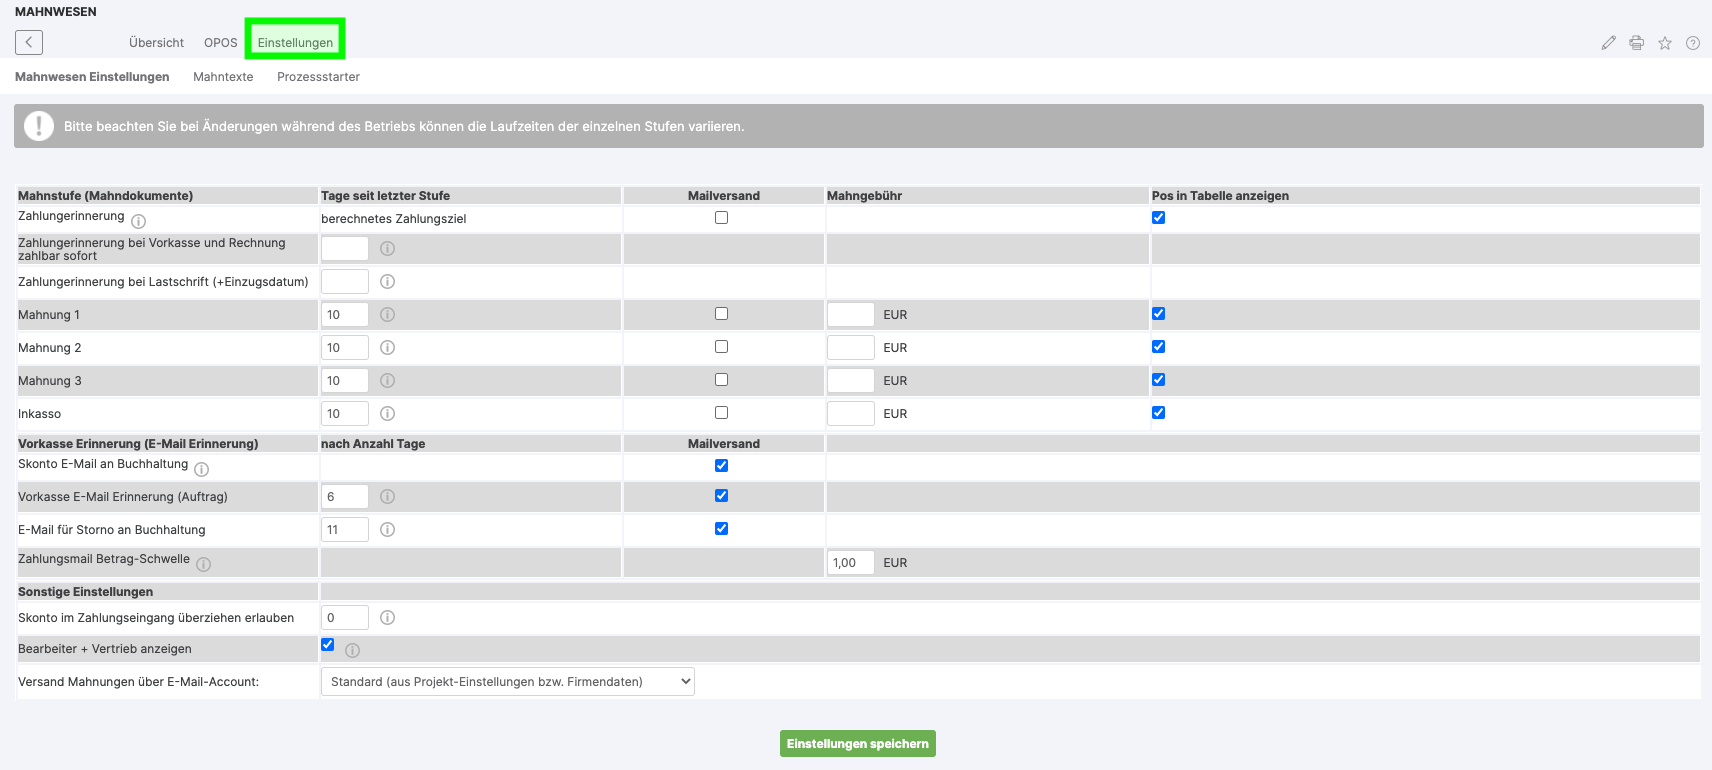Open help via question mark icon
Image resolution: width=1712 pixels, height=770 pixels.
[1692, 43]
